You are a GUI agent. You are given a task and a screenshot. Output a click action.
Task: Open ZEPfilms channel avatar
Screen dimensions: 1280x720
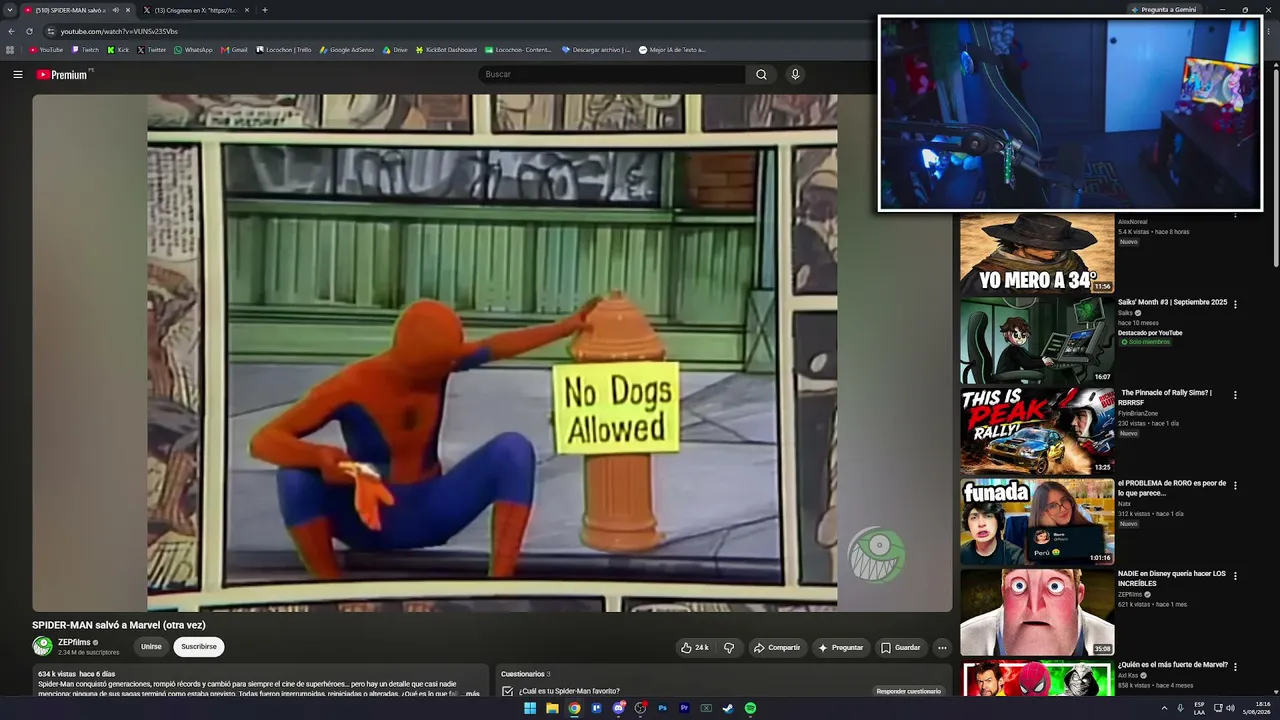tap(42, 647)
